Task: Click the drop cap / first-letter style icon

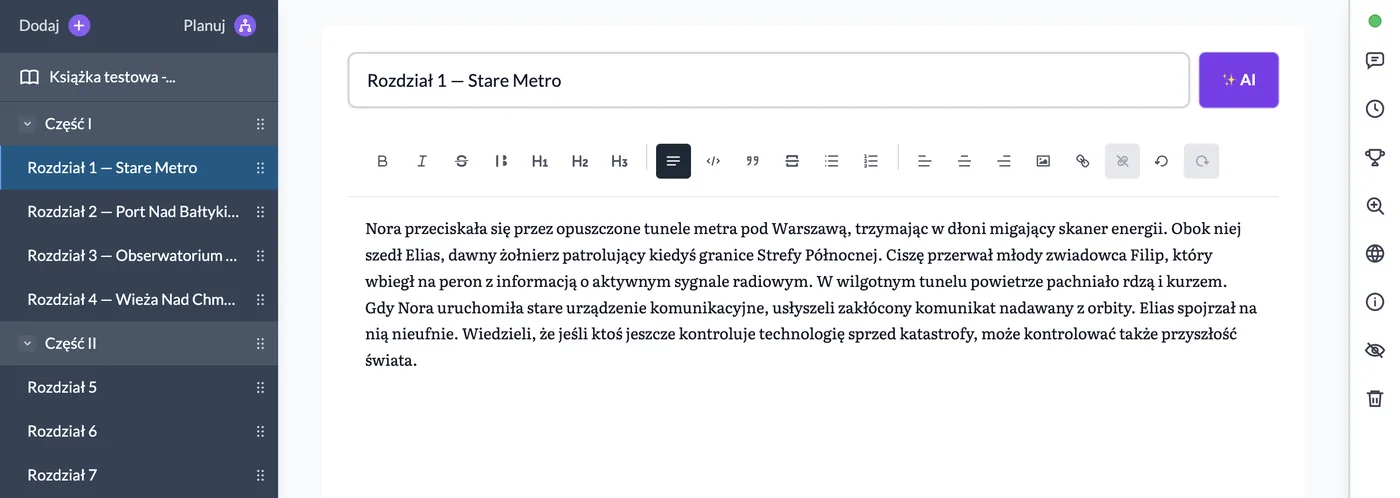Action: click(501, 161)
